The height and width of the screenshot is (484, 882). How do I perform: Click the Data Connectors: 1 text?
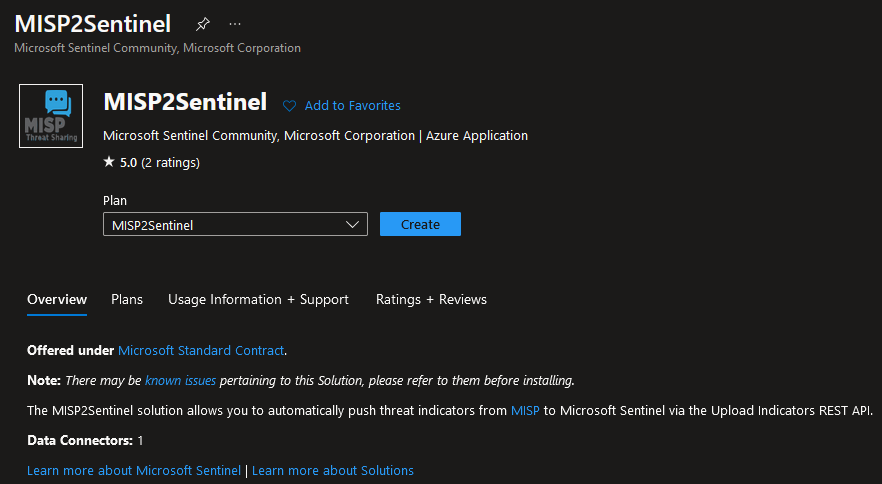85,440
